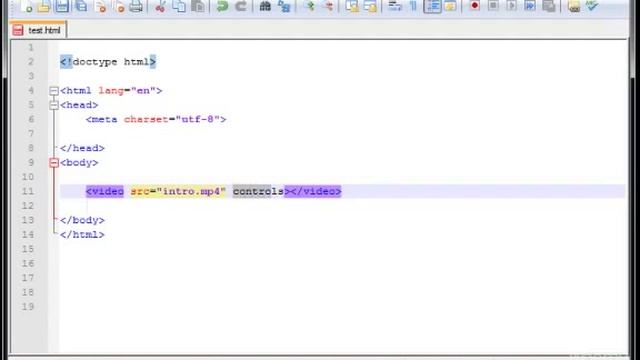The height and width of the screenshot is (360, 640).
Task: Click line number 11 in the margin
Action: (28, 191)
